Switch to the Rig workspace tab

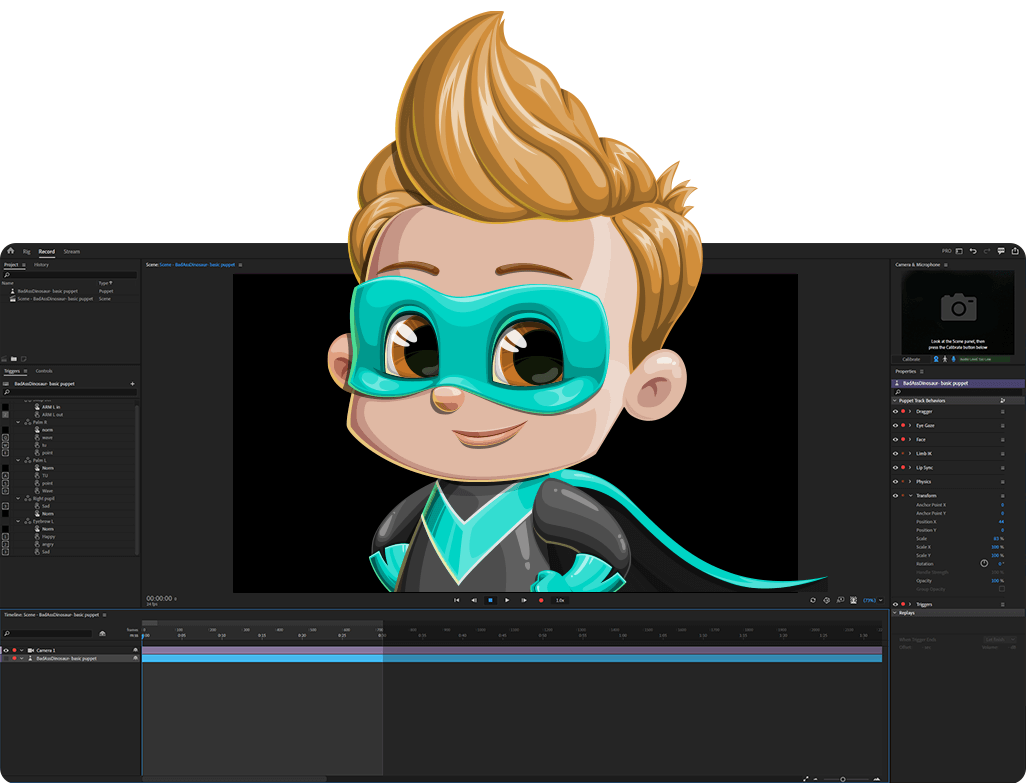26,251
